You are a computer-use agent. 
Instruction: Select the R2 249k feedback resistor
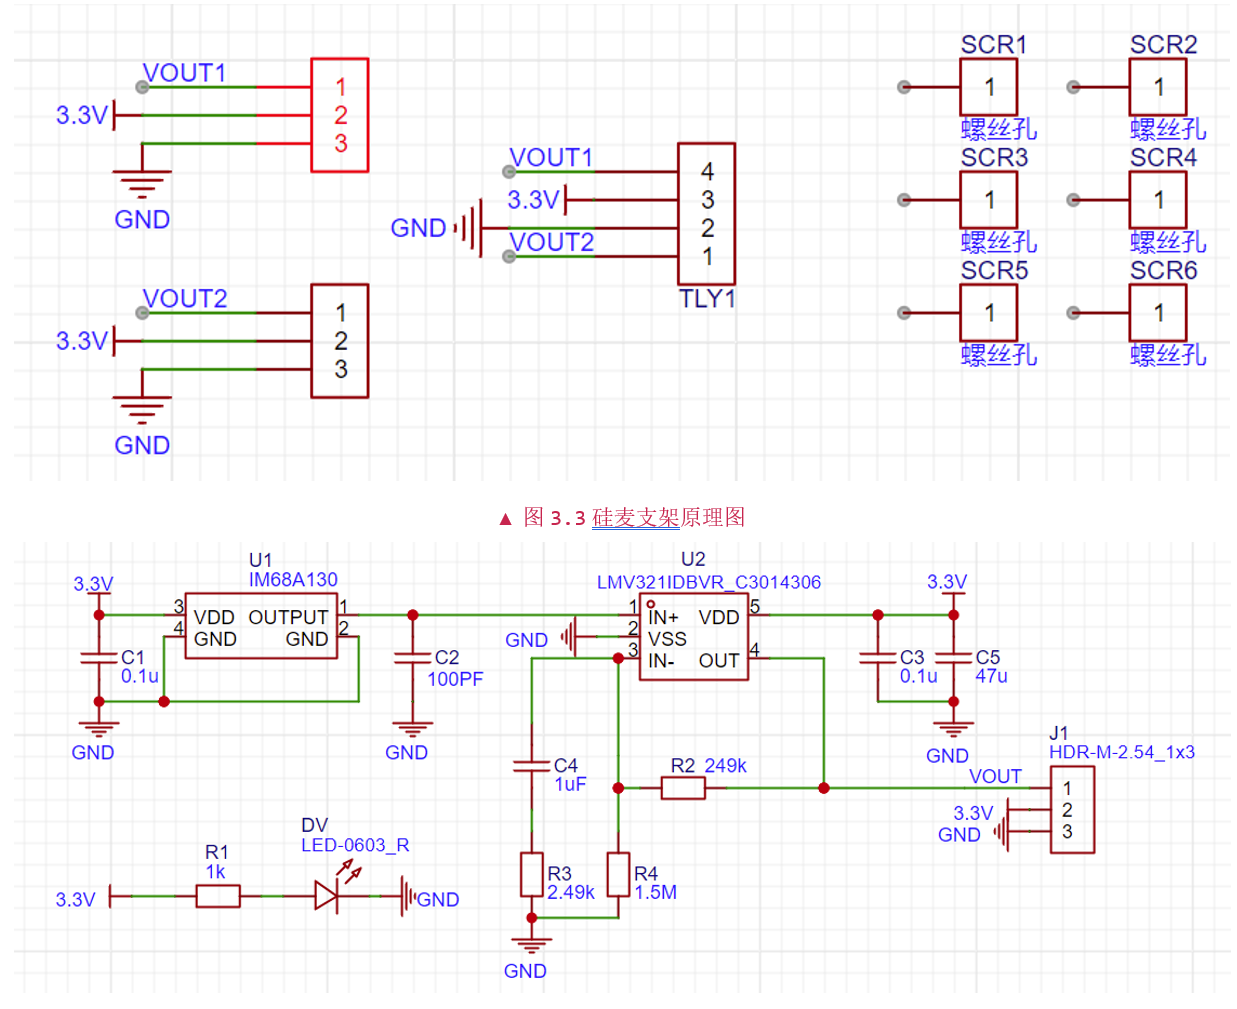click(683, 788)
